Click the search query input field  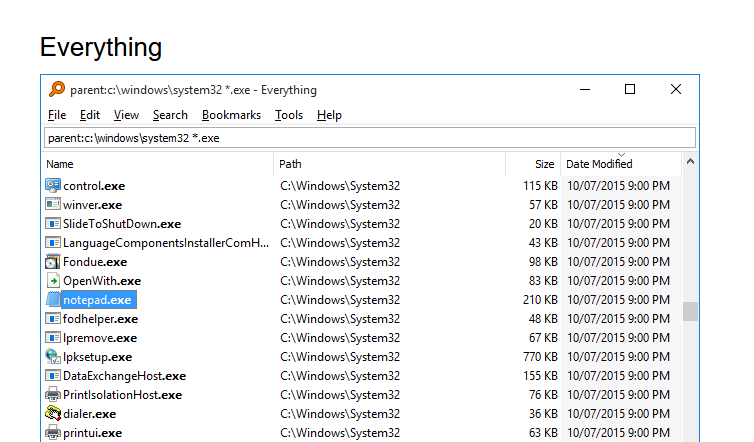[370, 138]
